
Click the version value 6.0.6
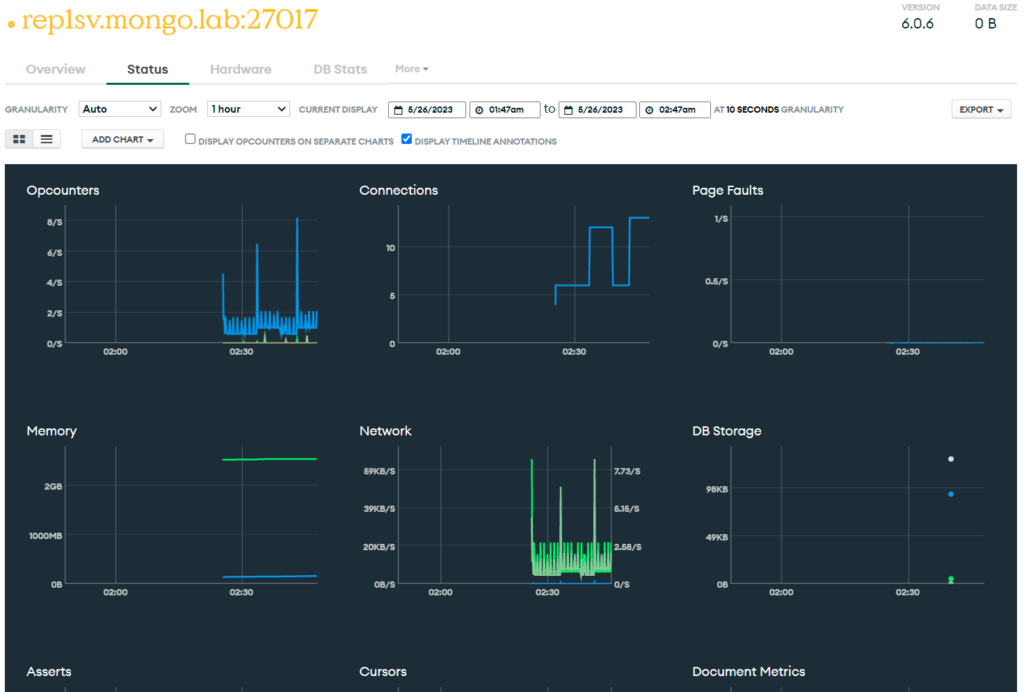click(918, 24)
